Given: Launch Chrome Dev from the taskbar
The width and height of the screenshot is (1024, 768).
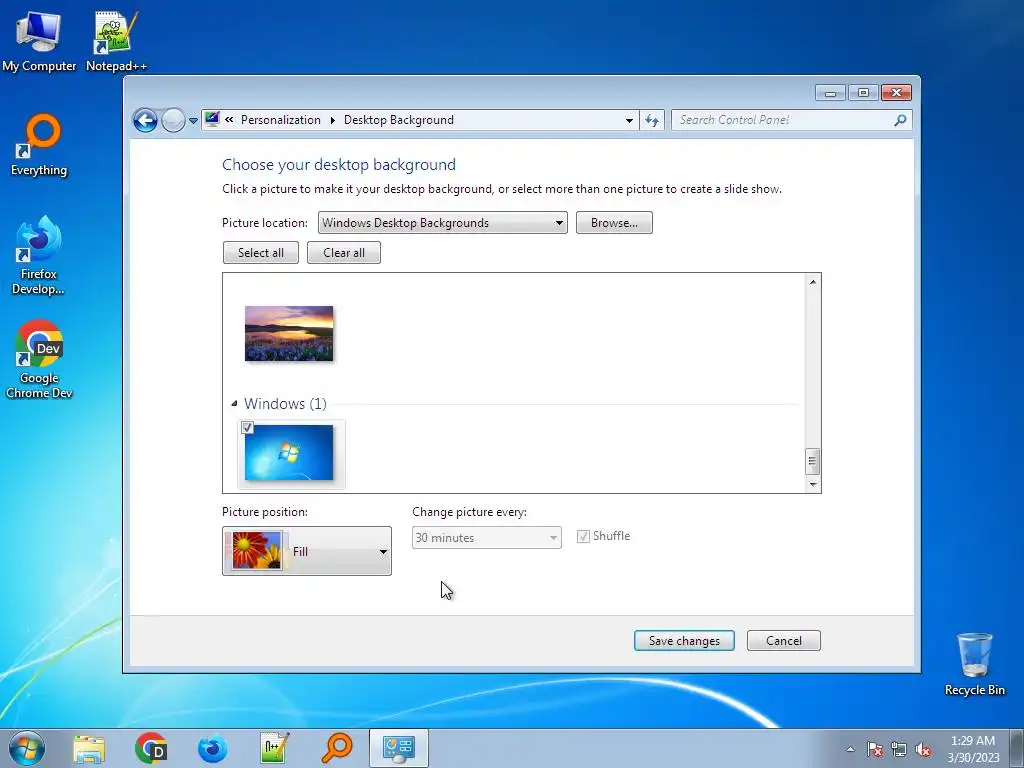Looking at the screenshot, I should tap(151, 748).
